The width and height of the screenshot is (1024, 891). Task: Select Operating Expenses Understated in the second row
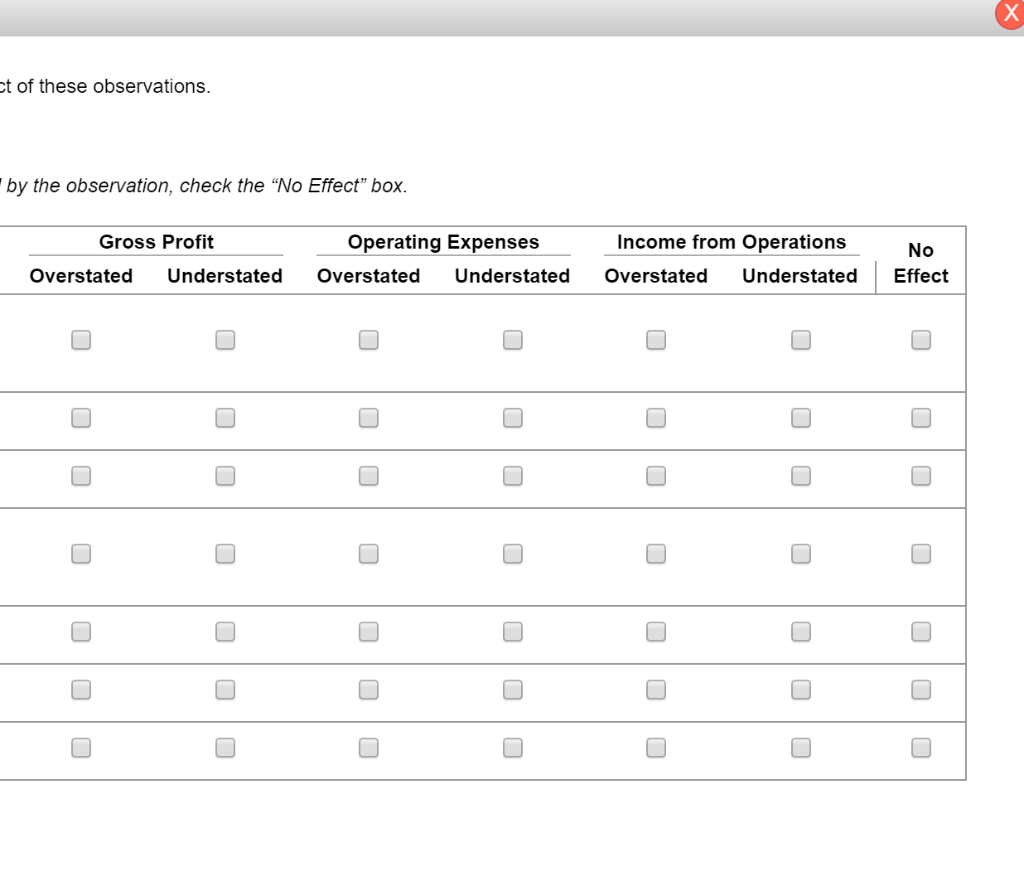(x=513, y=417)
